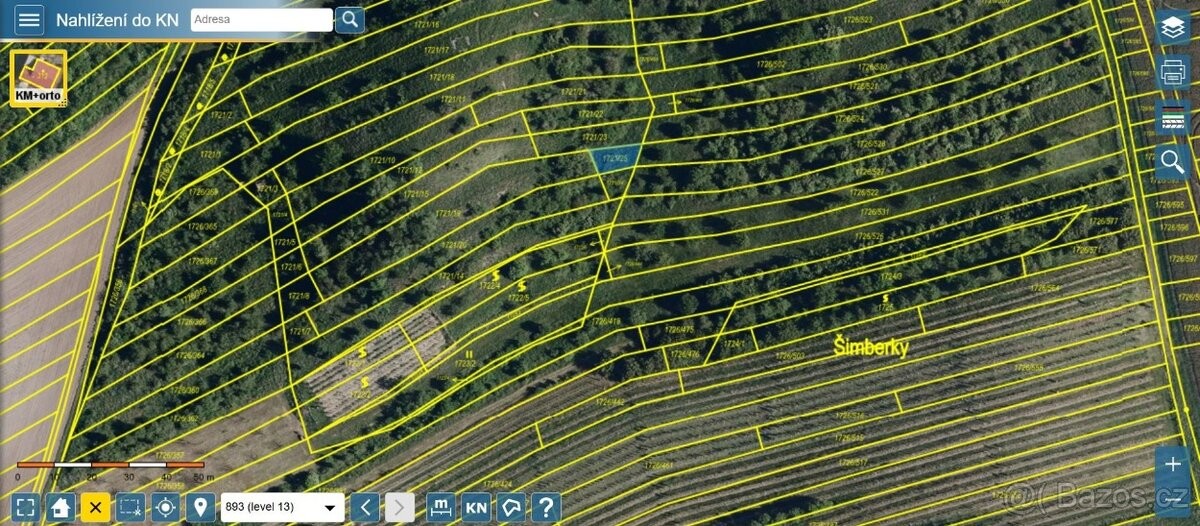Click parcel label 1726/571
Image resolution: width=1200 pixels, height=526 pixels.
[x=1088, y=250]
